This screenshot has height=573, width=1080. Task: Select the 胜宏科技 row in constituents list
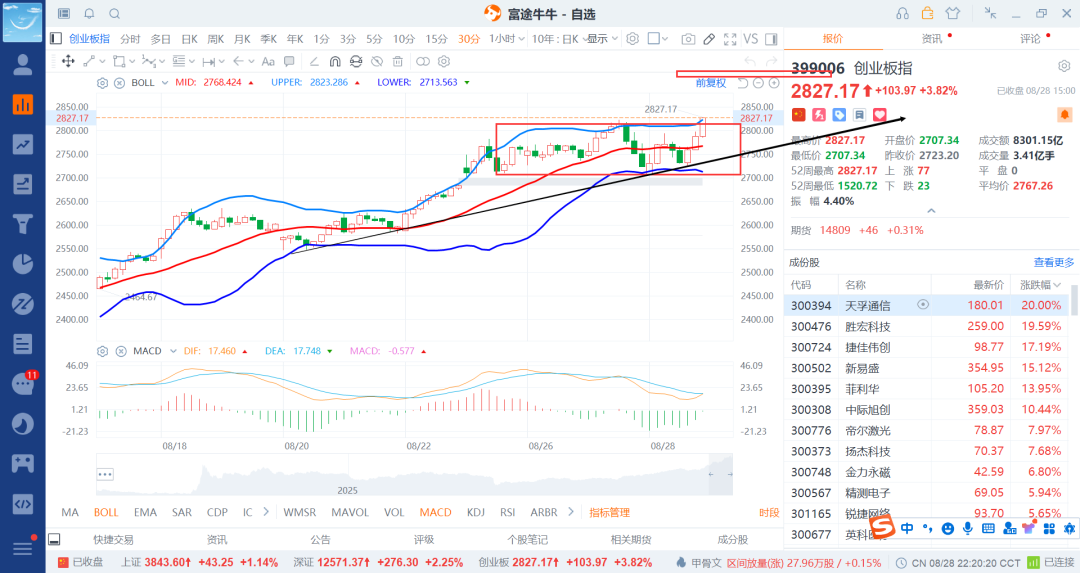tap(926, 326)
